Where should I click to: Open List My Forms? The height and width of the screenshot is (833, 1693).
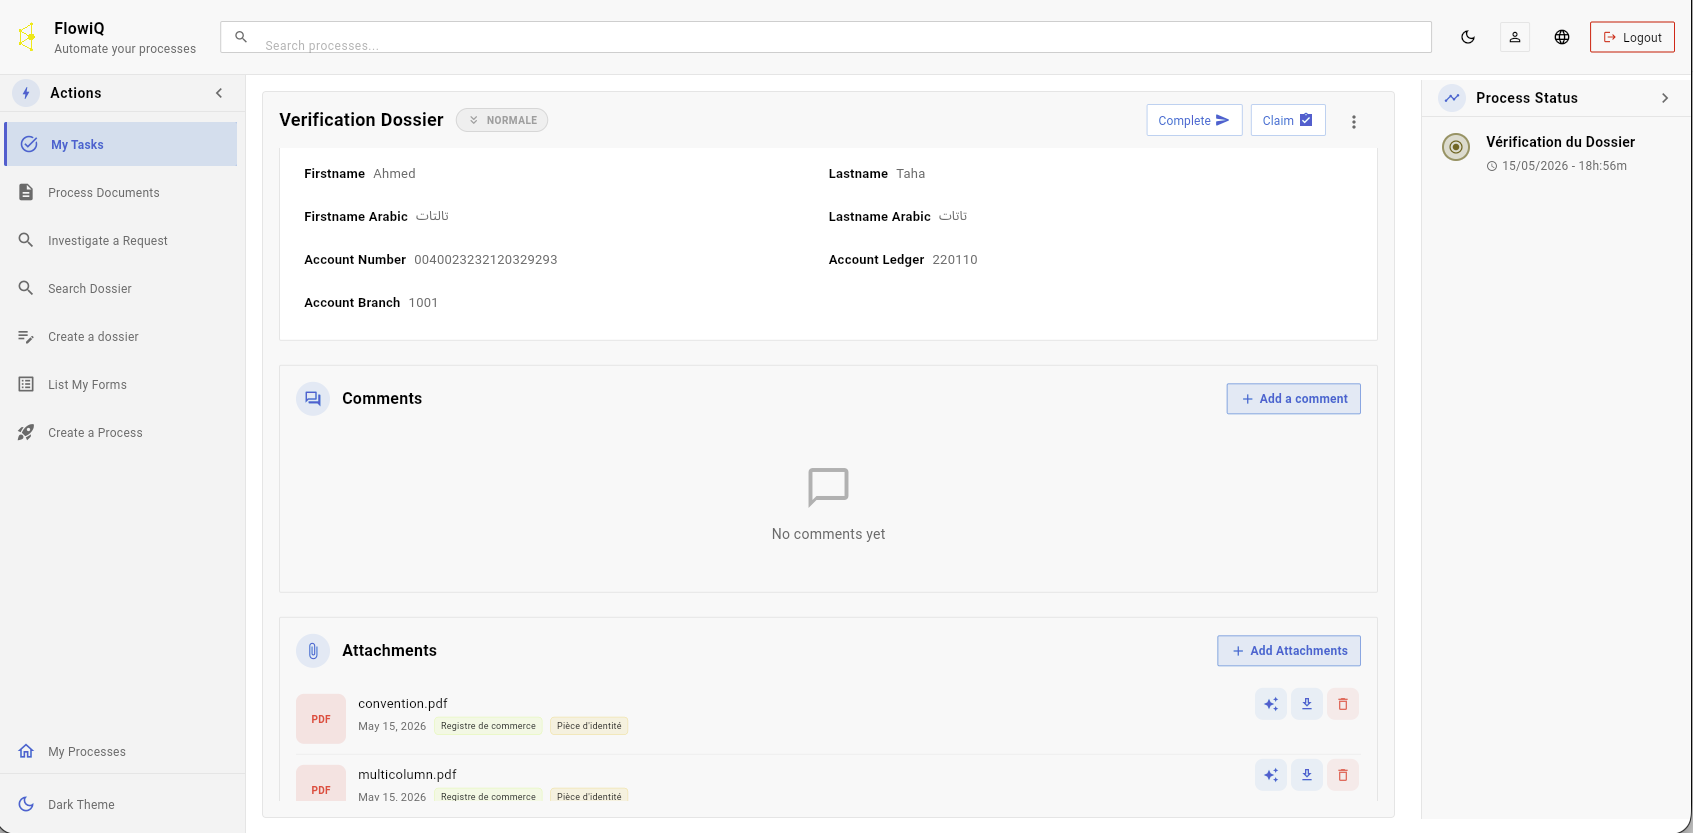(121, 384)
